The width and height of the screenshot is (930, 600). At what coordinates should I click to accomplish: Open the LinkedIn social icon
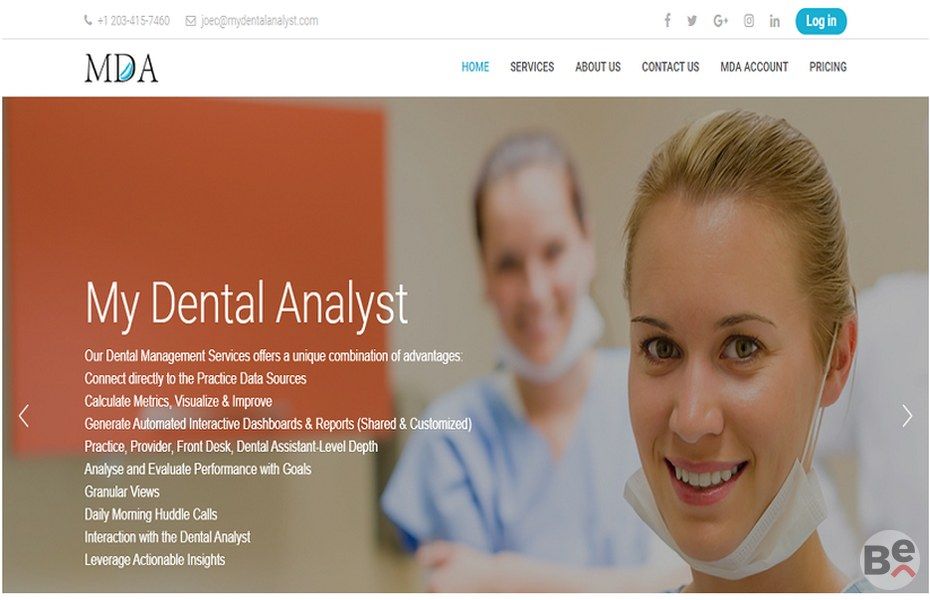pyautogui.click(x=775, y=21)
